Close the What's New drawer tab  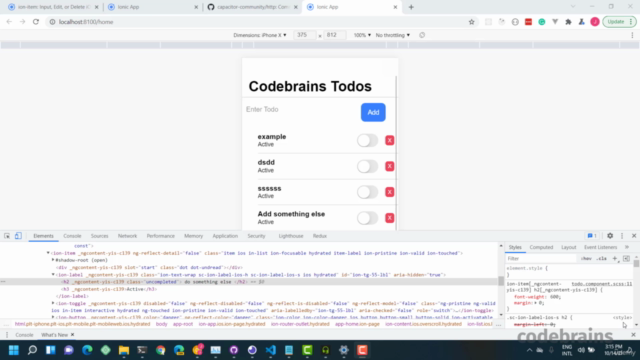click(x=72, y=335)
